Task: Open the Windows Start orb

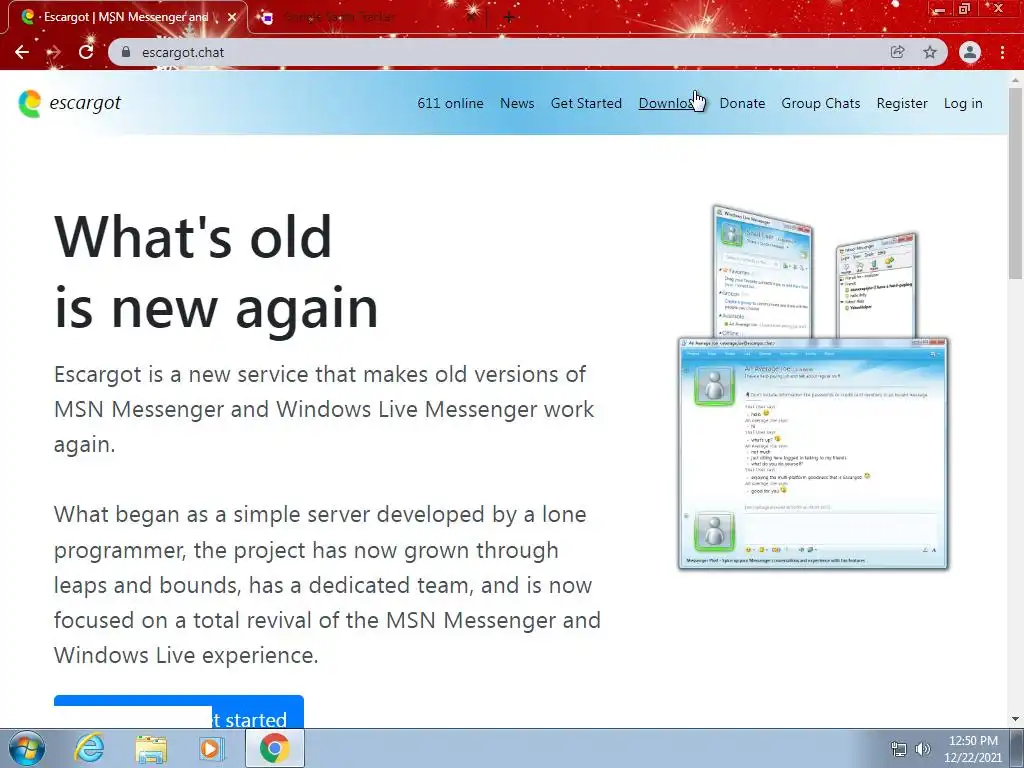Action: tap(27, 748)
